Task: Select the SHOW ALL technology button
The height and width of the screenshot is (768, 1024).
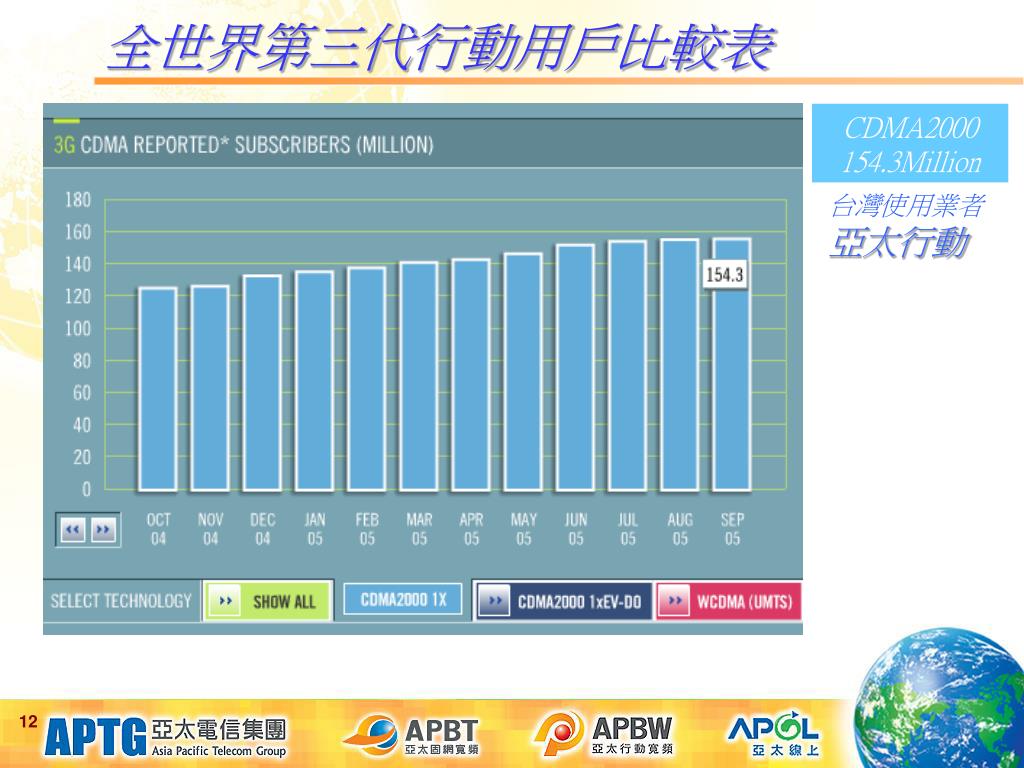Action: click(268, 601)
